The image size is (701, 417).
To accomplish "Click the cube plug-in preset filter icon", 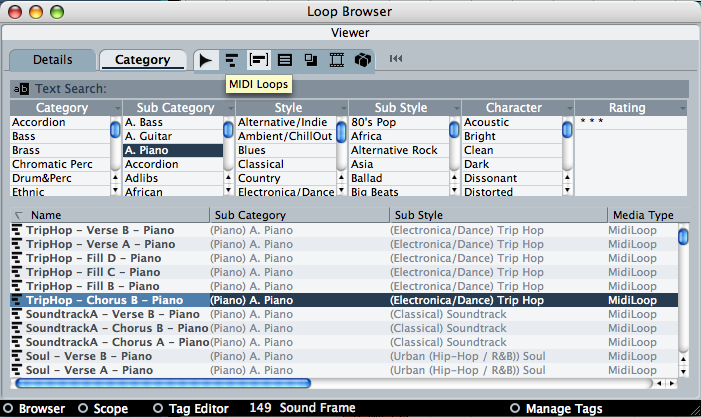I will 363,60.
